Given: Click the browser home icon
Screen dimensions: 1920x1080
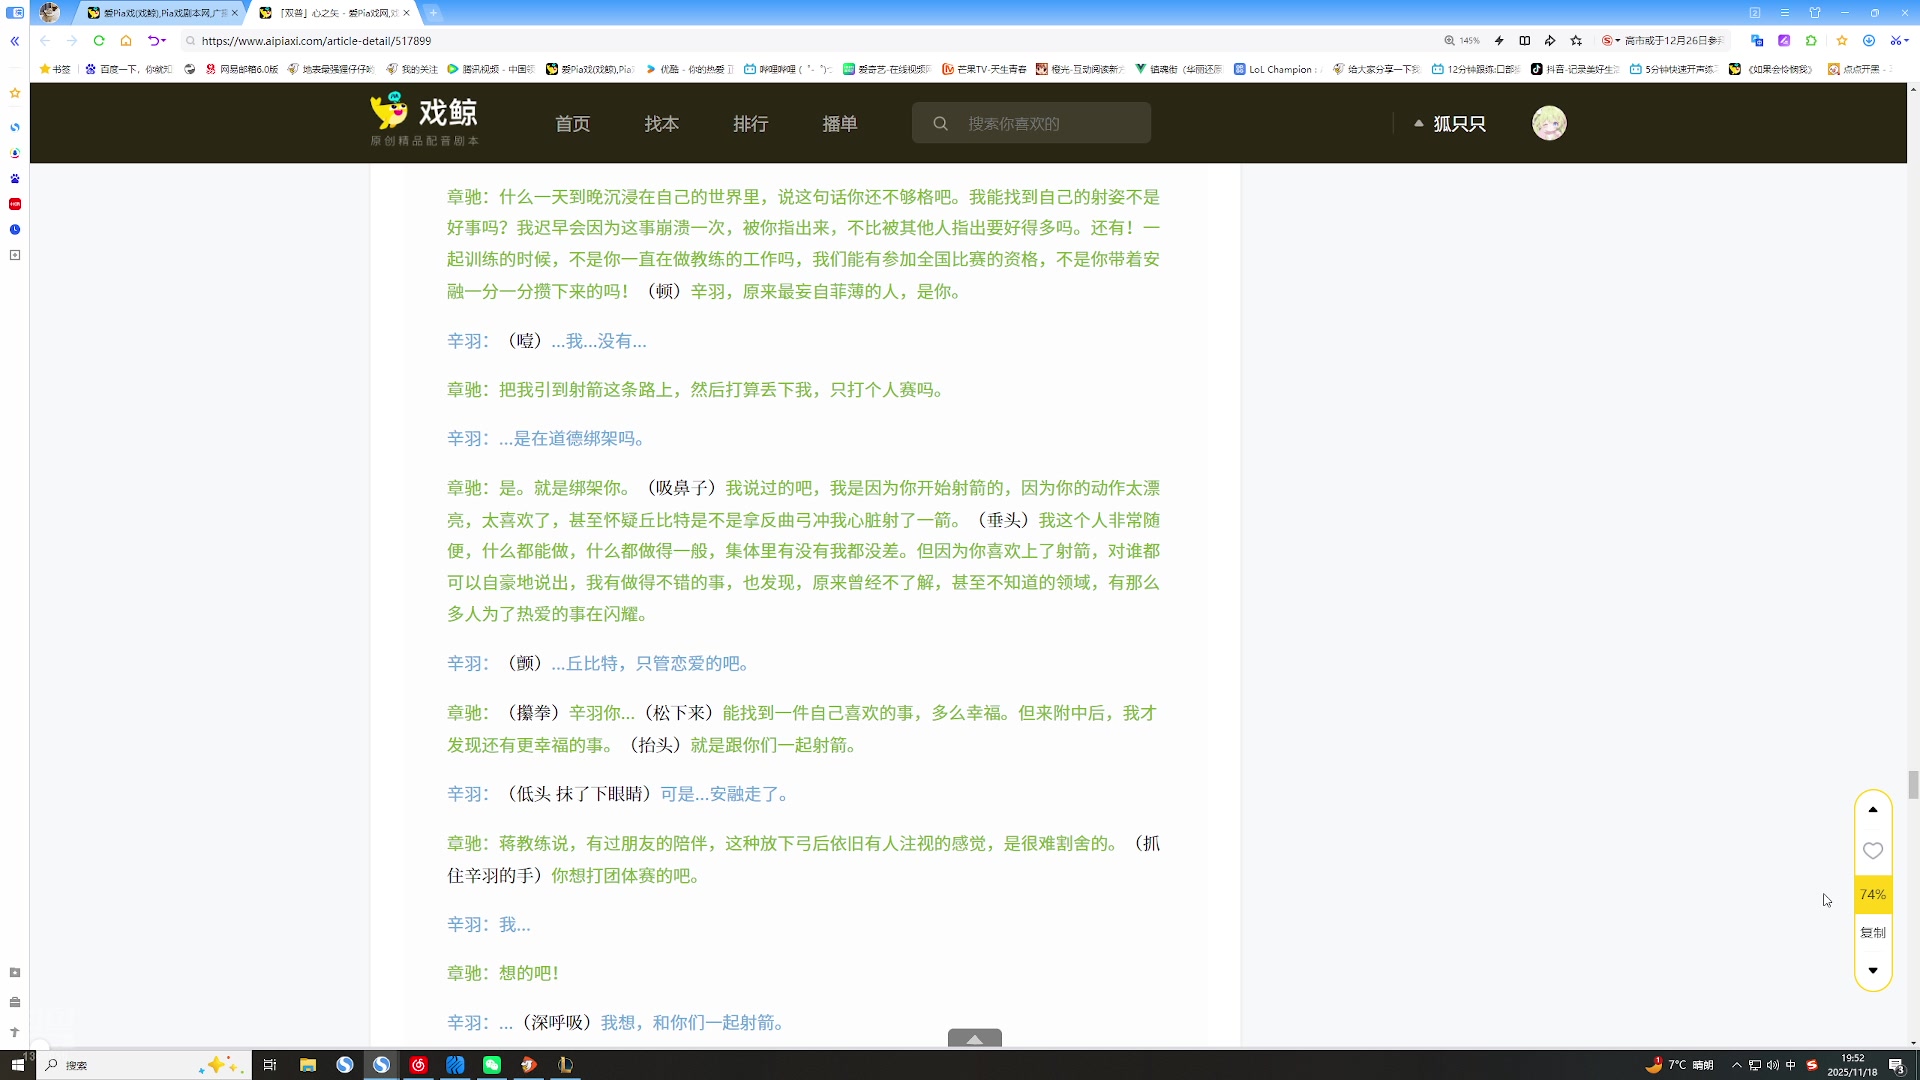Looking at the screenshot, I should (x=126, y=41).
